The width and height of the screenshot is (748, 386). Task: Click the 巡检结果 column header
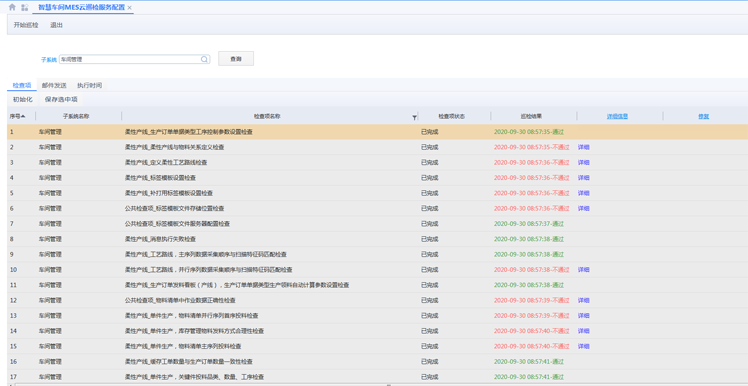[x=531, y=116]
